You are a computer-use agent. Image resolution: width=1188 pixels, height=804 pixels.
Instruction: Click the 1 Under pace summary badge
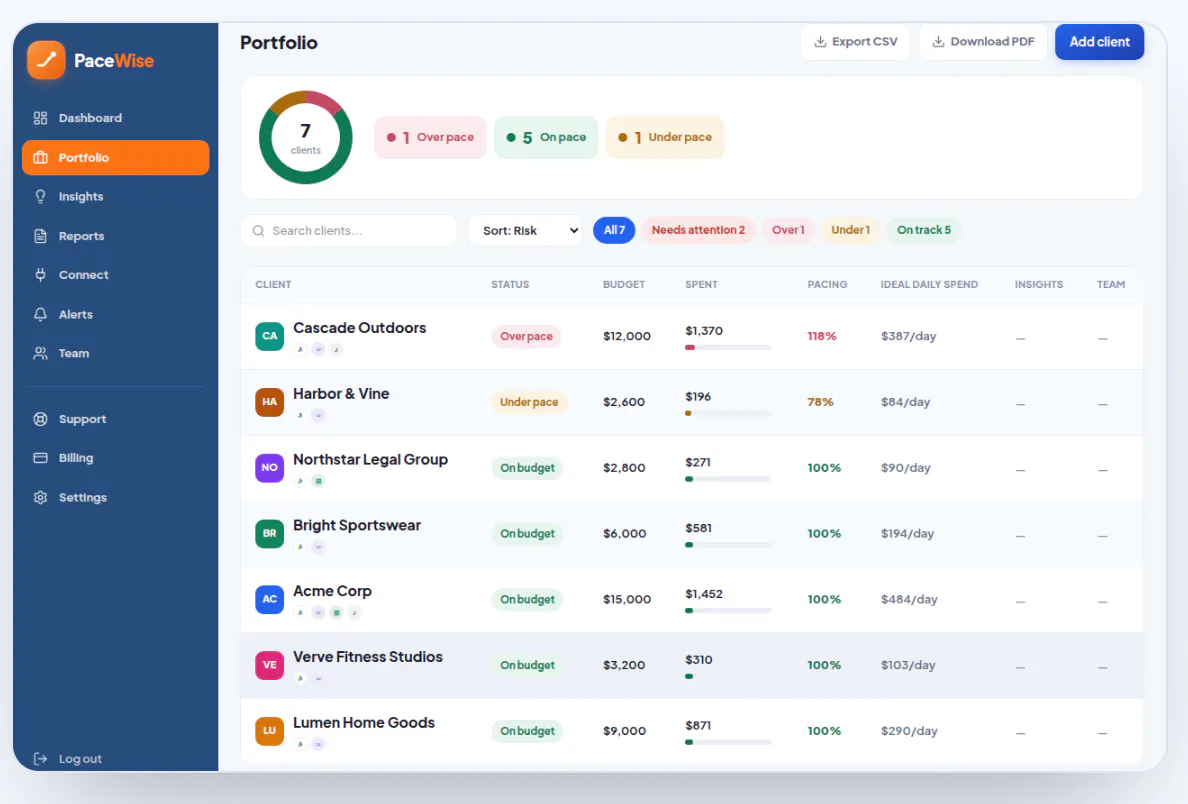point(665,137)
